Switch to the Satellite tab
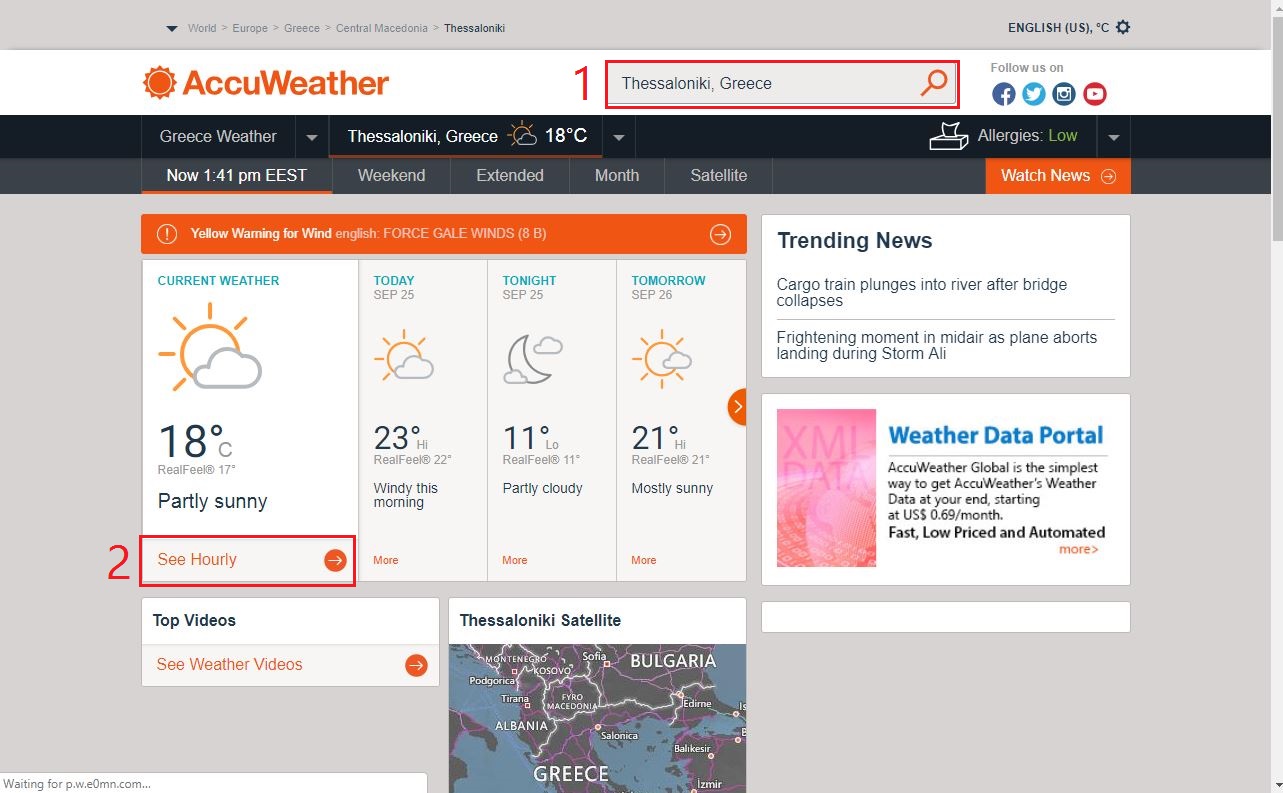The width and height of the screenshot is (1283, 793). click(719, 175)
